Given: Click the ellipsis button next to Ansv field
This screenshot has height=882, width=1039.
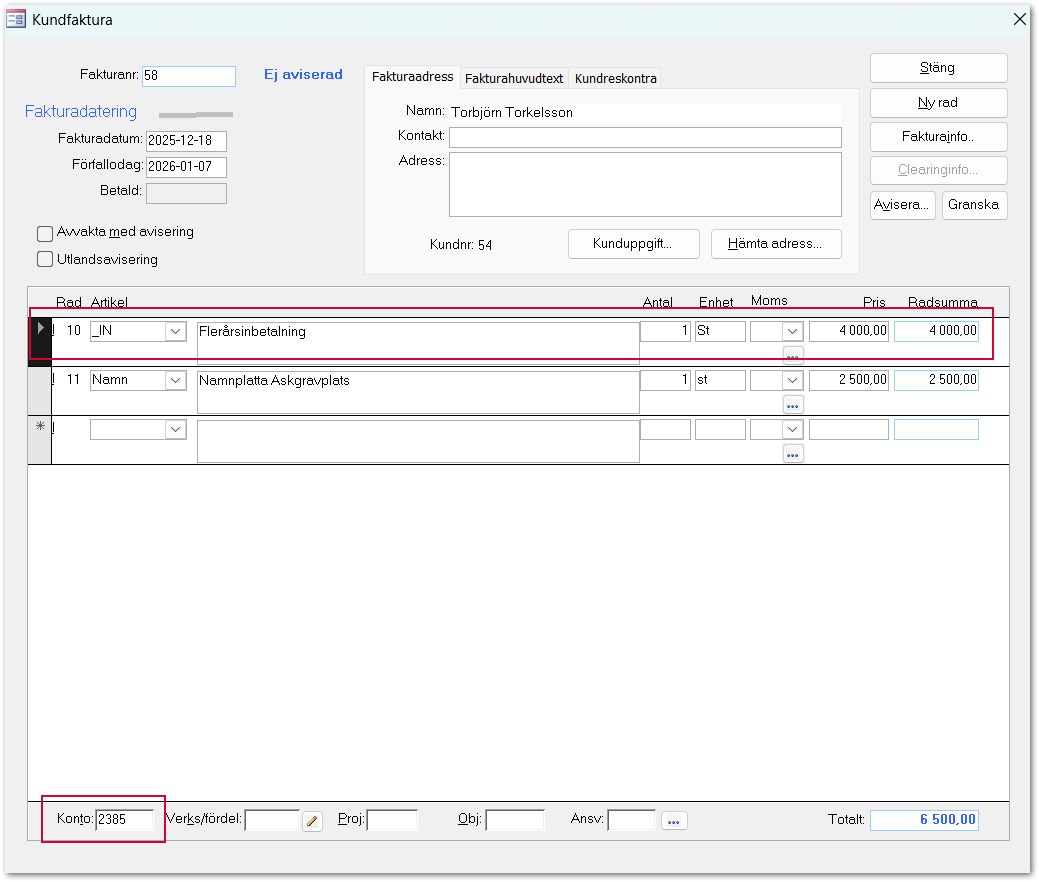Looking at the screenshot, I should (674, 821).
